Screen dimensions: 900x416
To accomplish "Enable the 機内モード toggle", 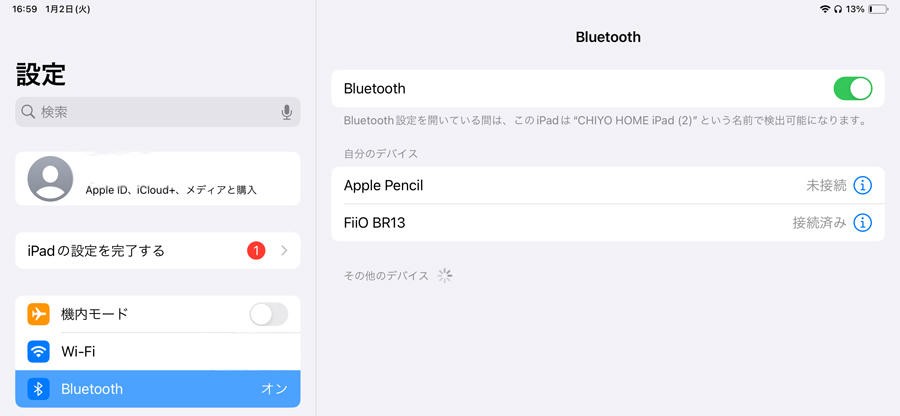I will [x=269, y=314].
